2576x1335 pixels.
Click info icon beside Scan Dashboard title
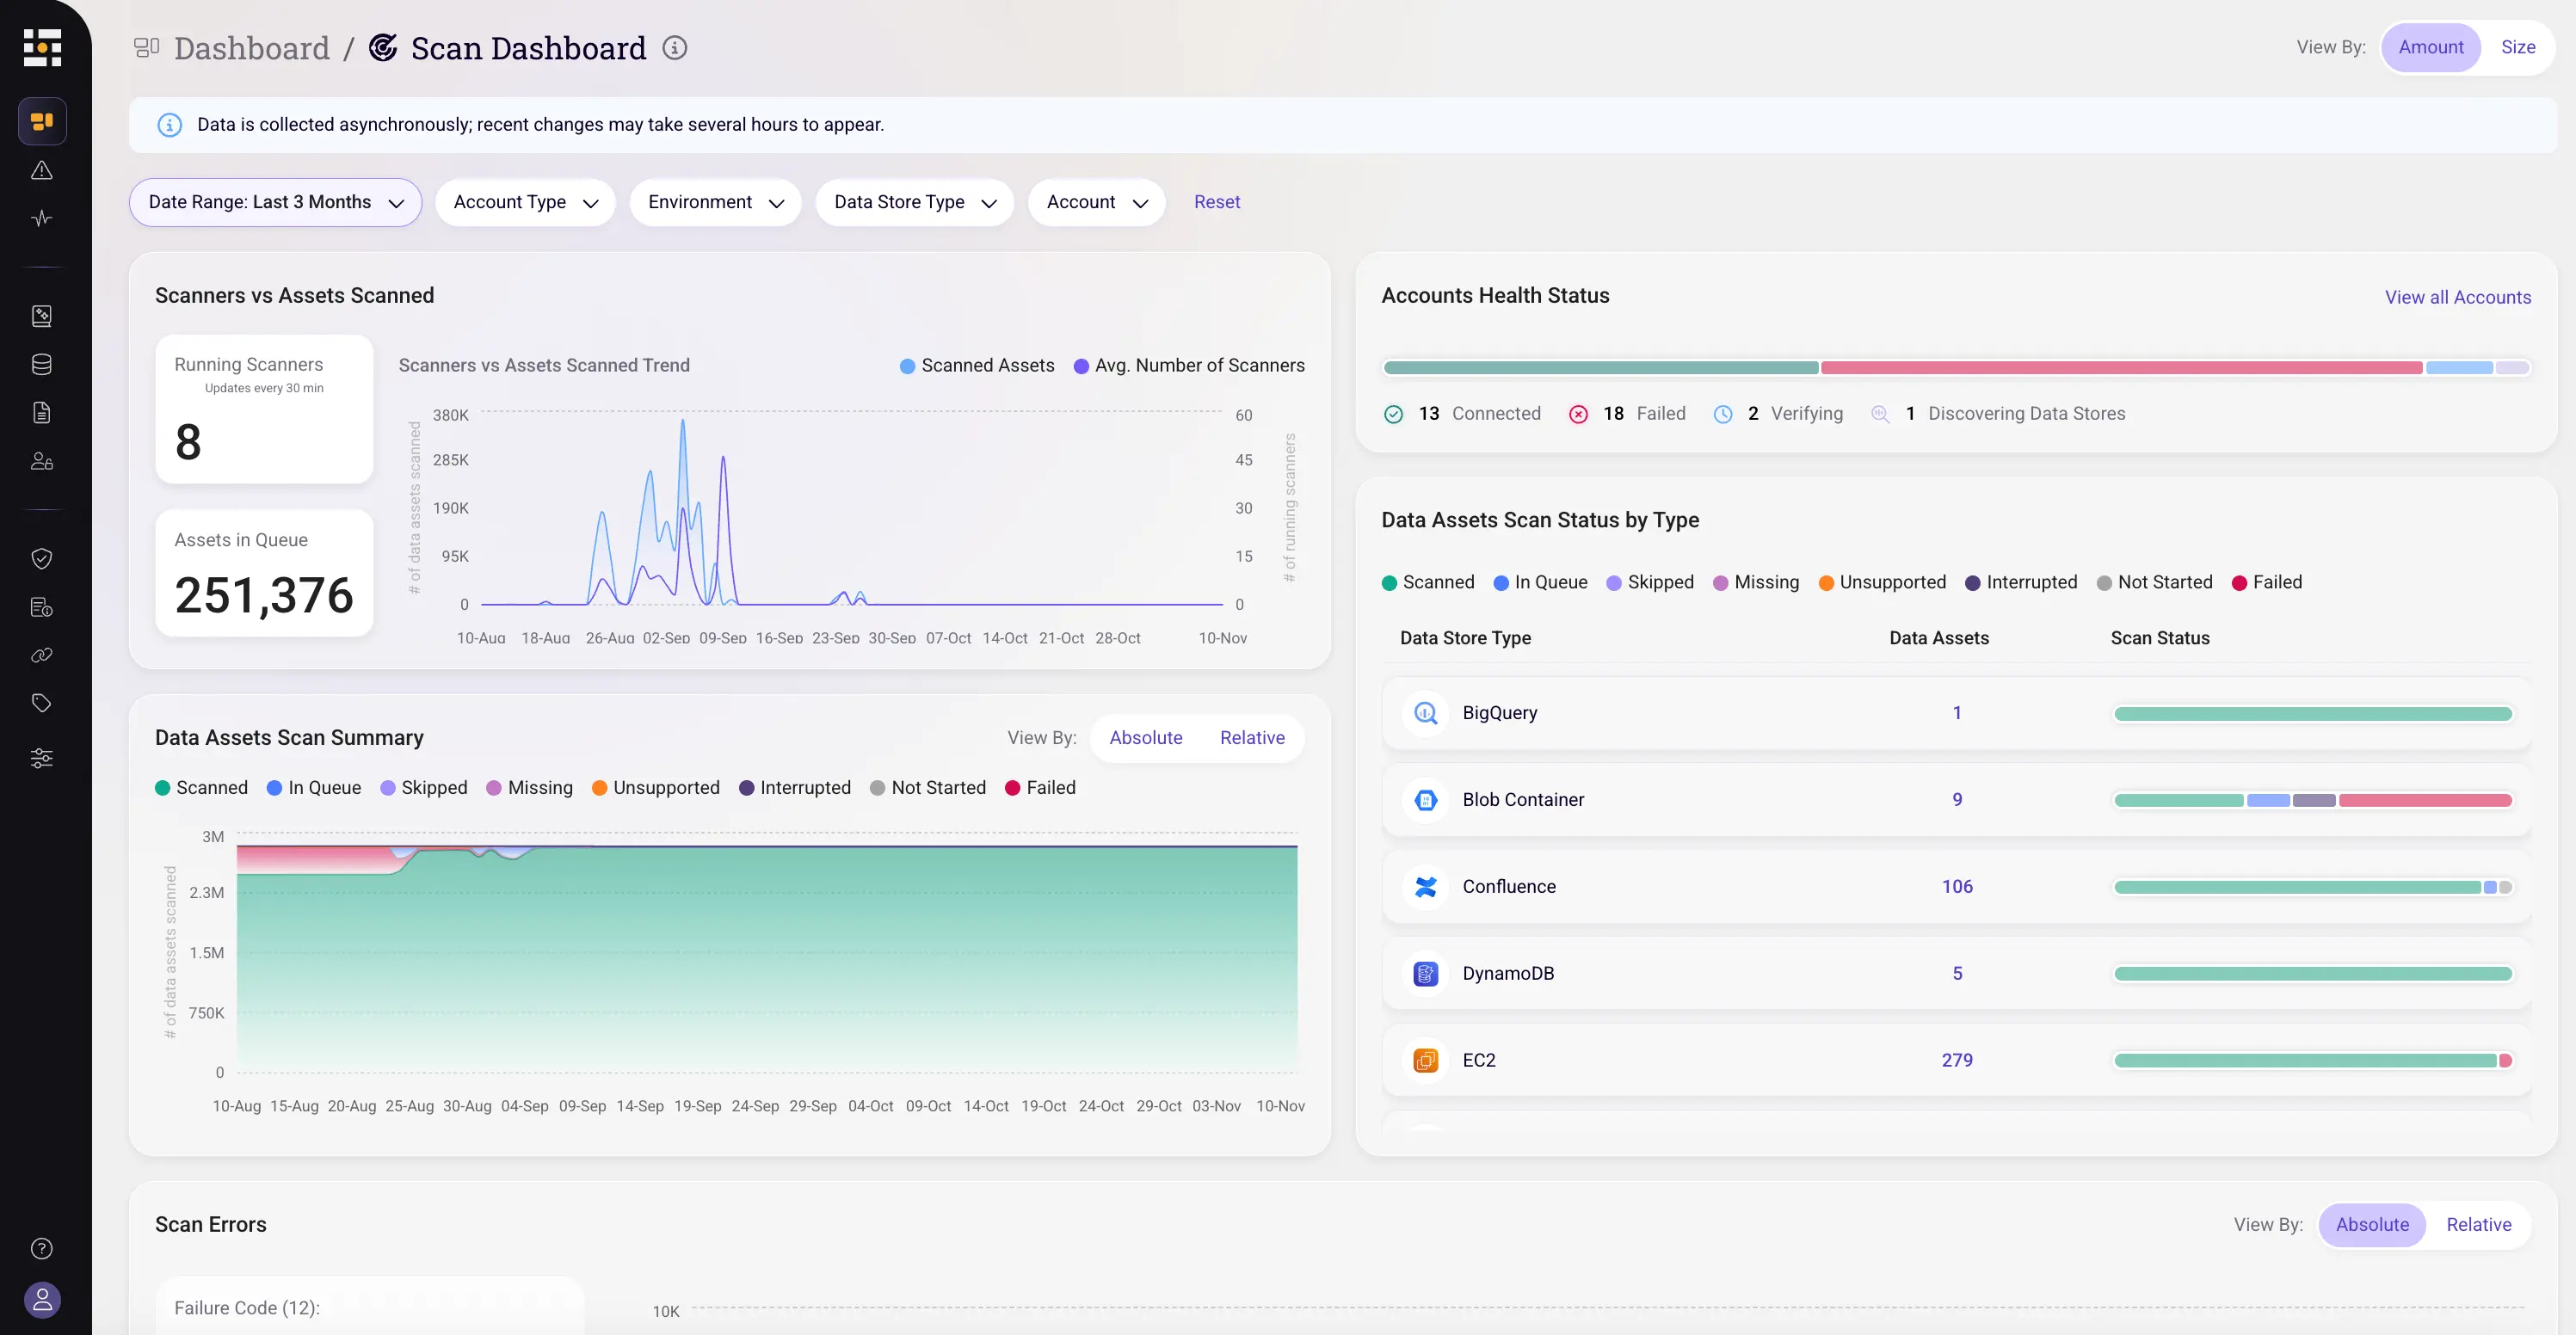click(x=675, y=48)
